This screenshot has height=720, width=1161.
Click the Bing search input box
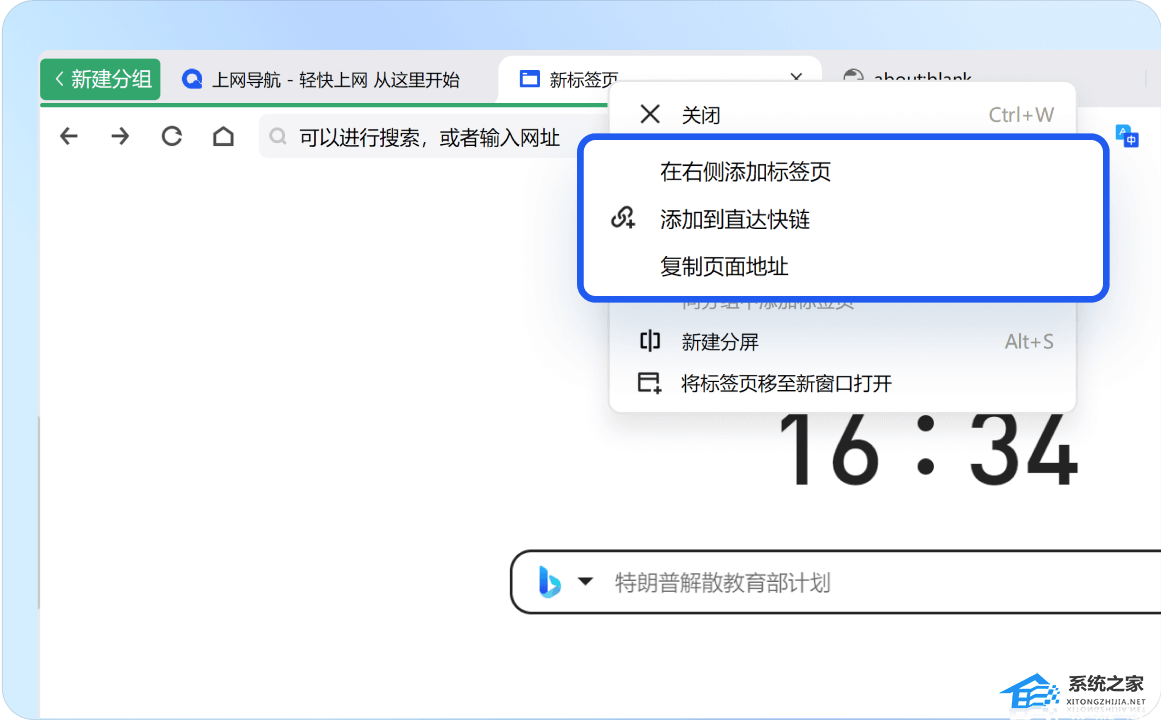(835, 582)
